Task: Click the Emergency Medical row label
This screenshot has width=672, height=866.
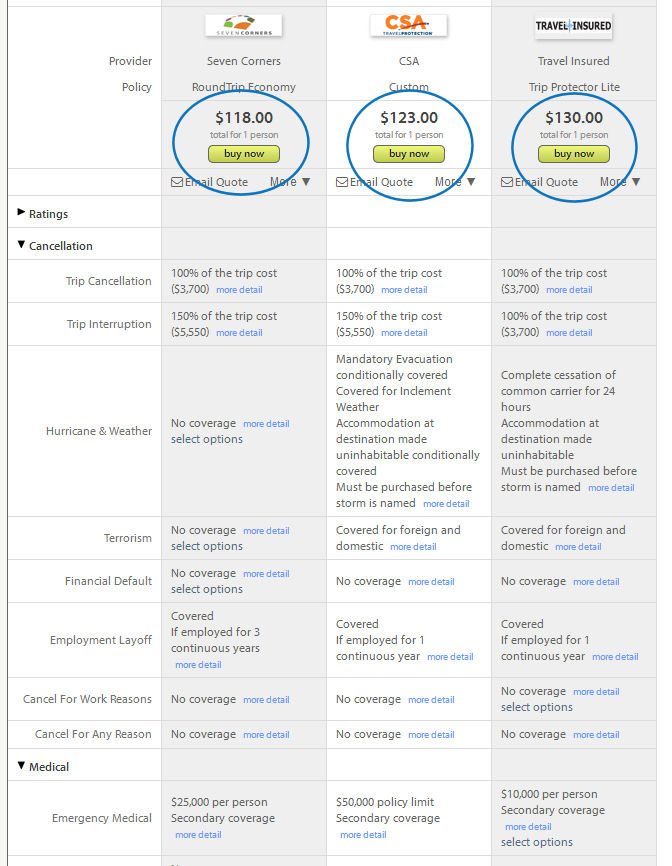Action: [102, 818]
